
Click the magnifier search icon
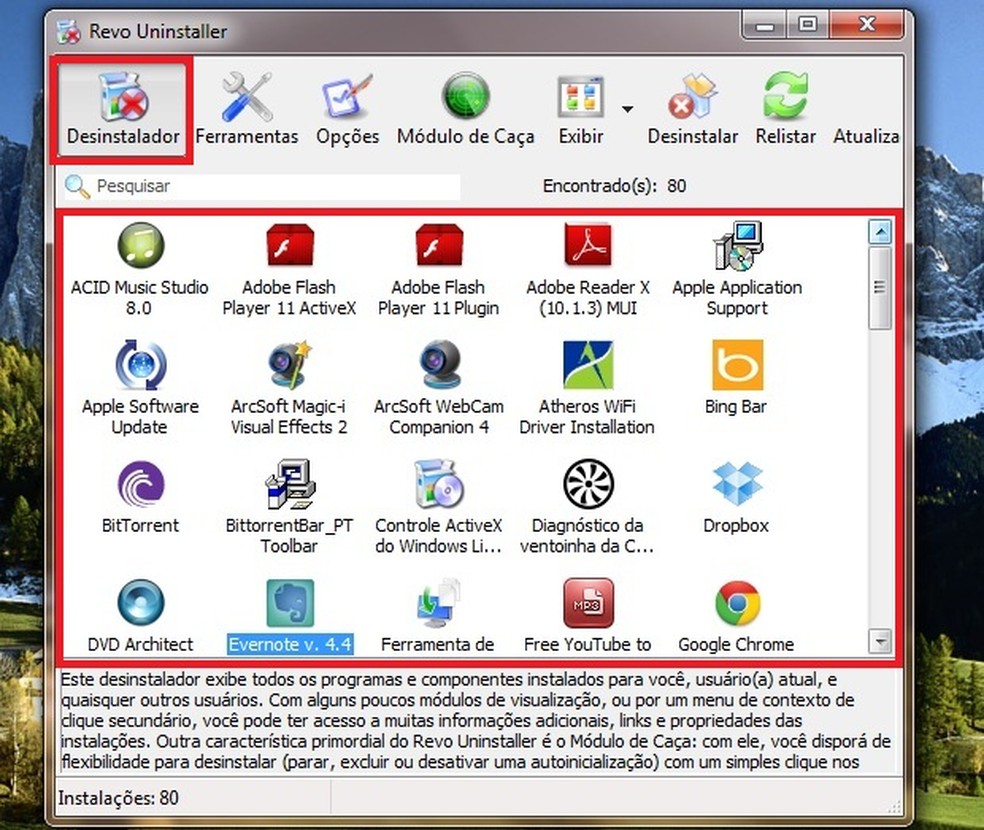77,186
